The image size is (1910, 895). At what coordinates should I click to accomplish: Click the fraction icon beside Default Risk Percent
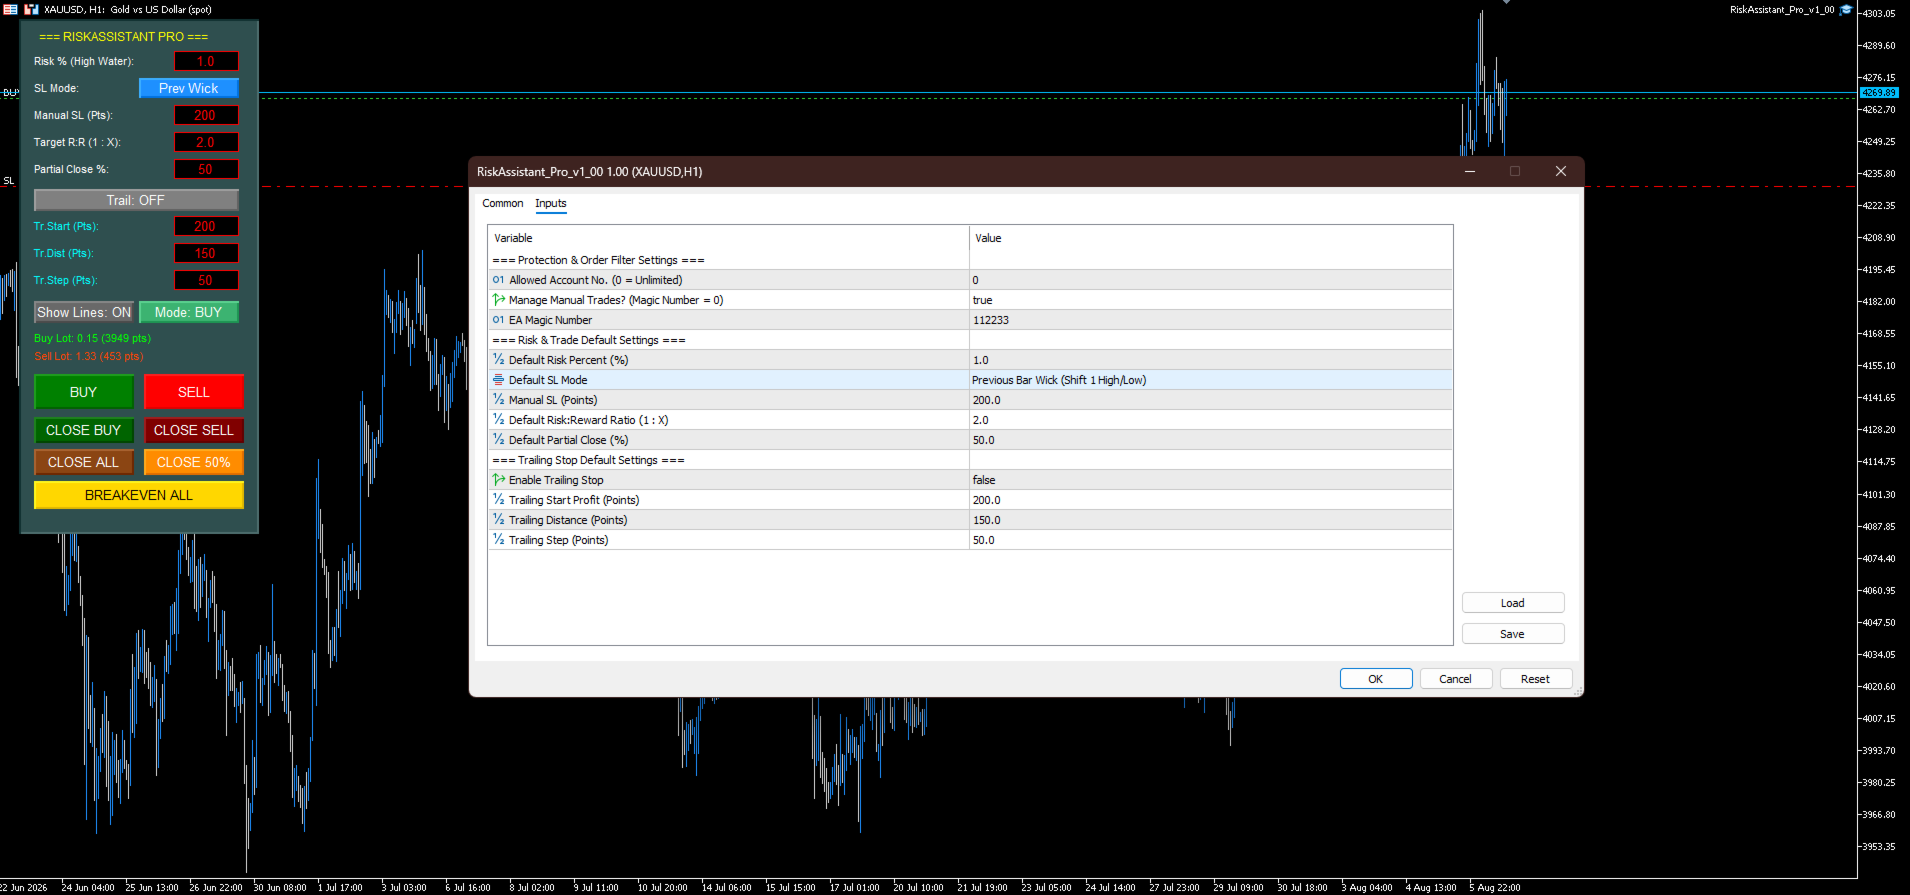point(498,360)
